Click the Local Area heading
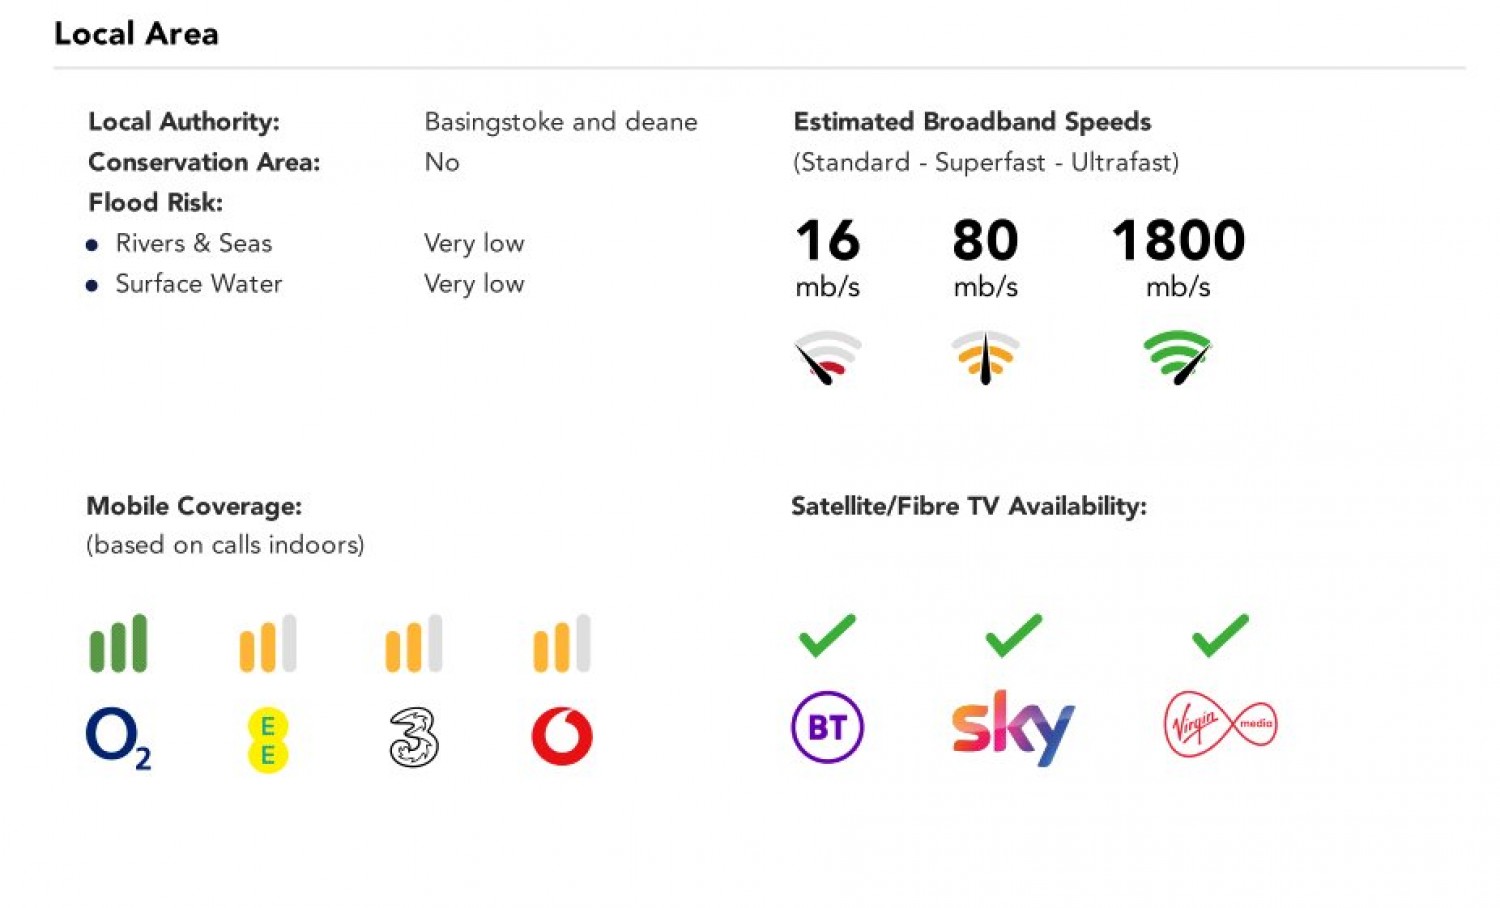This screenshot has width=1500, height=908. [x=136, y=34]
